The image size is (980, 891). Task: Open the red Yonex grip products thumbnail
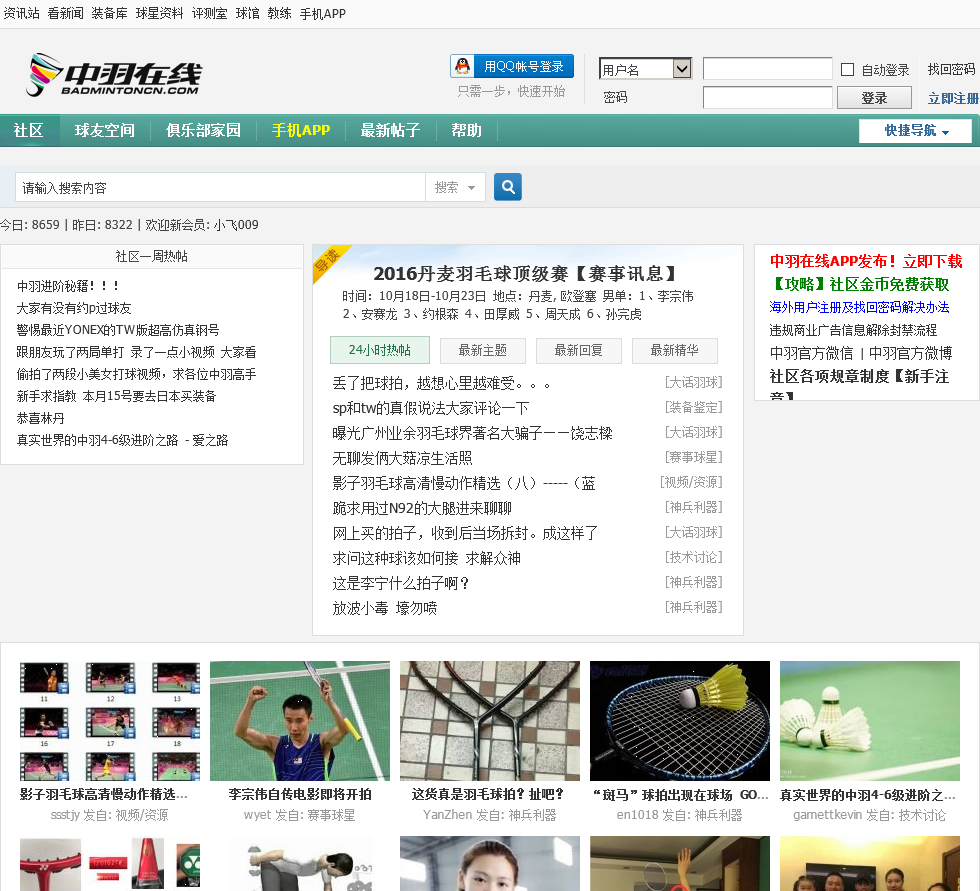[x=110, y=864]
